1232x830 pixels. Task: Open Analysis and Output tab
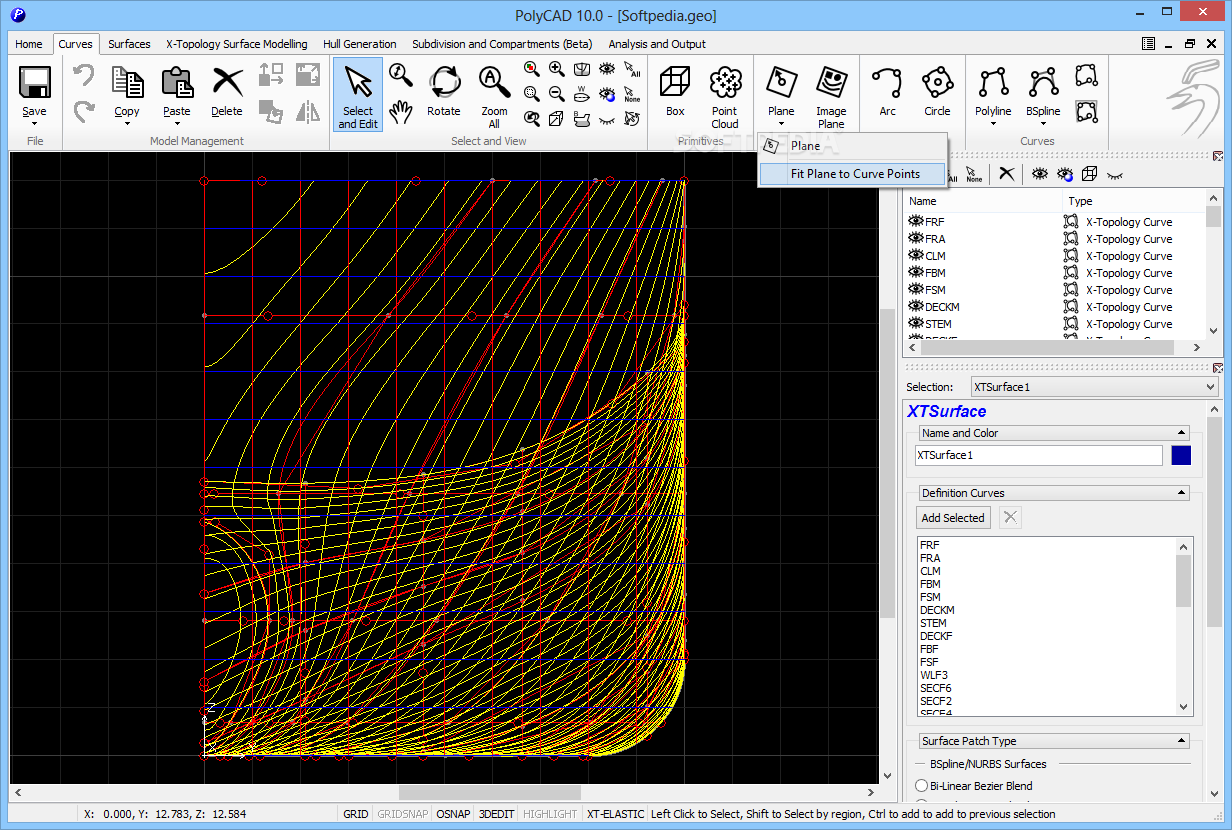pyautogui.click(x=657, y=44)
